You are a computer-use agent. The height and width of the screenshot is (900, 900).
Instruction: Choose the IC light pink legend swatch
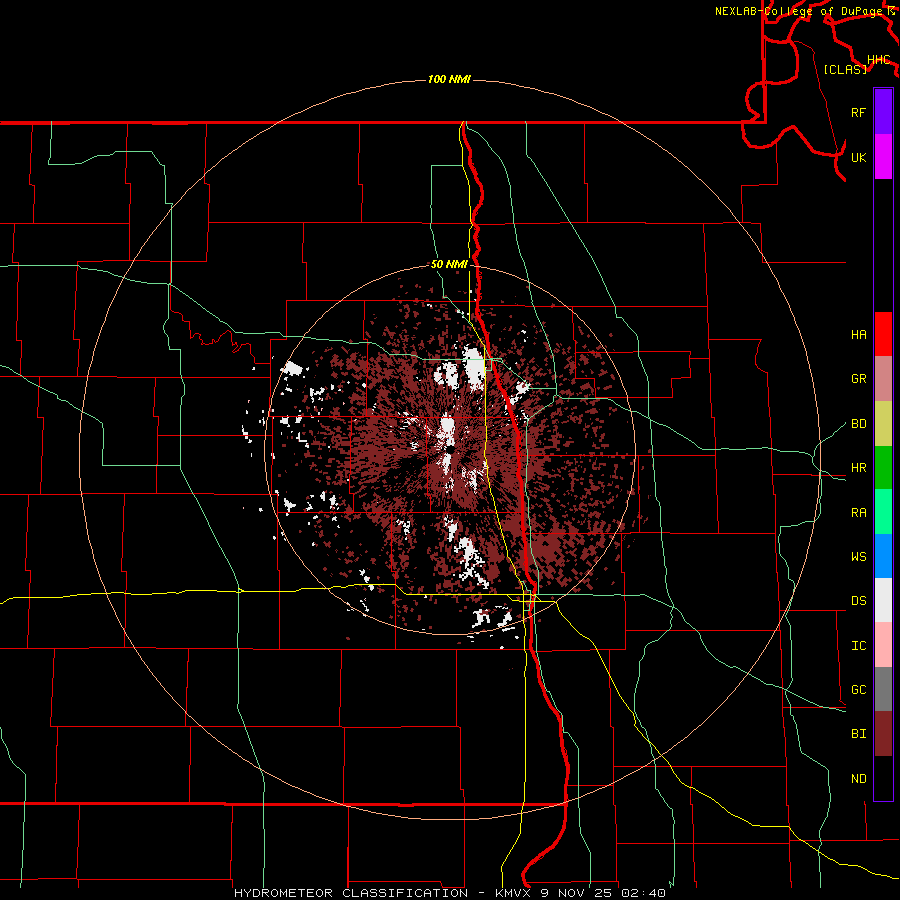[x=883, y=645]
